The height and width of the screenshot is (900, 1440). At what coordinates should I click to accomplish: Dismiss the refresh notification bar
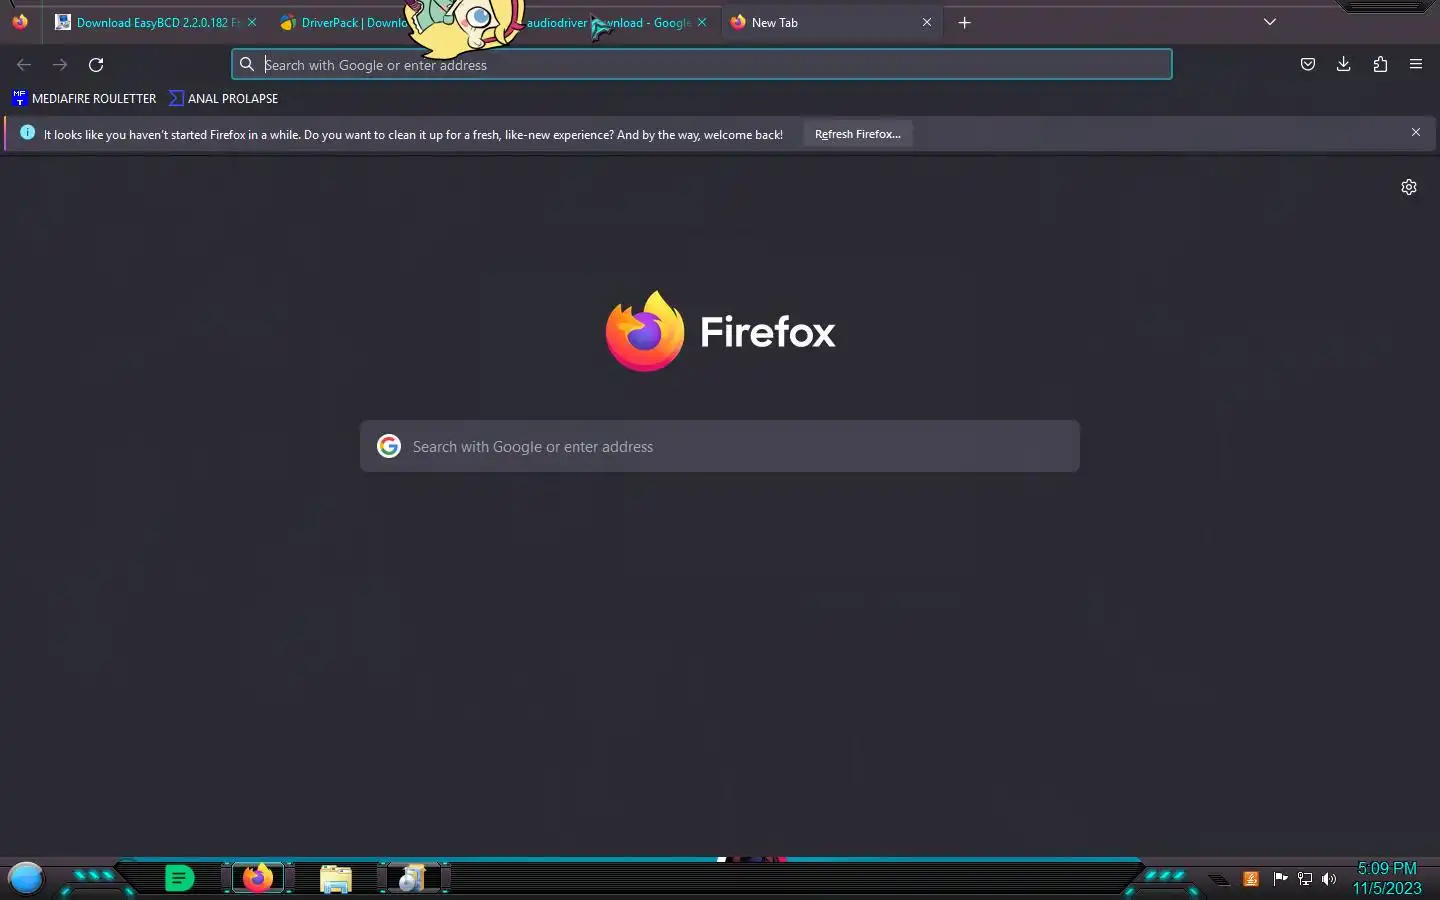click(x=1416, y=132)
